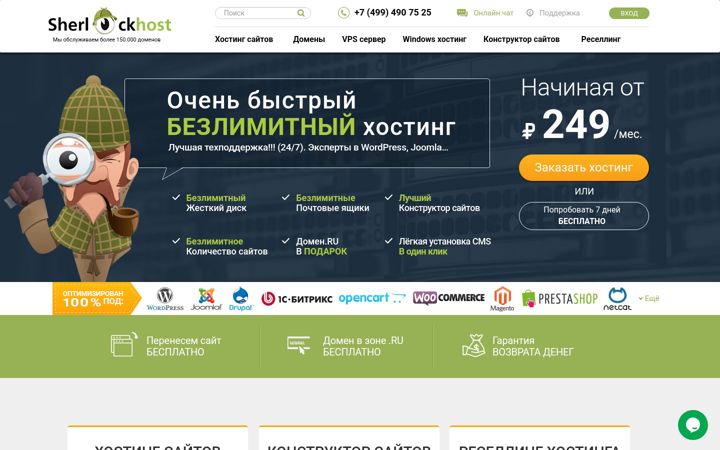Click the 'Вход' login button

point(629,13)
